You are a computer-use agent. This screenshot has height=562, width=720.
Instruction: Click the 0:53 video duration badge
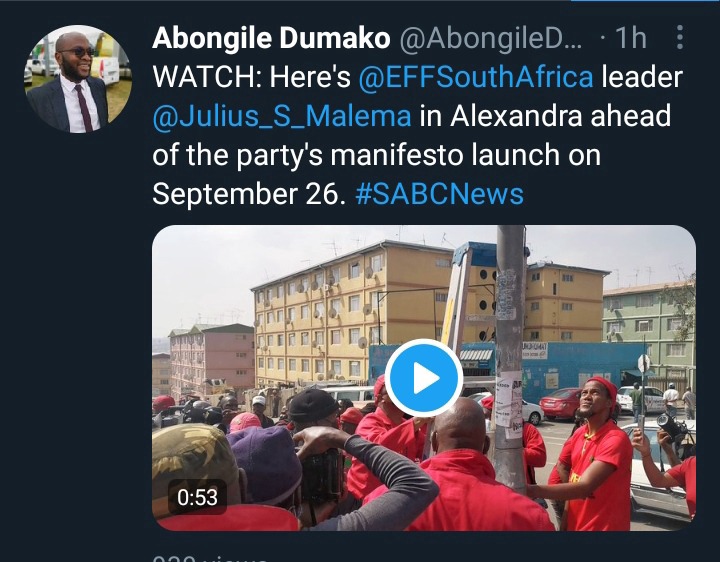(x=197, y=497)
